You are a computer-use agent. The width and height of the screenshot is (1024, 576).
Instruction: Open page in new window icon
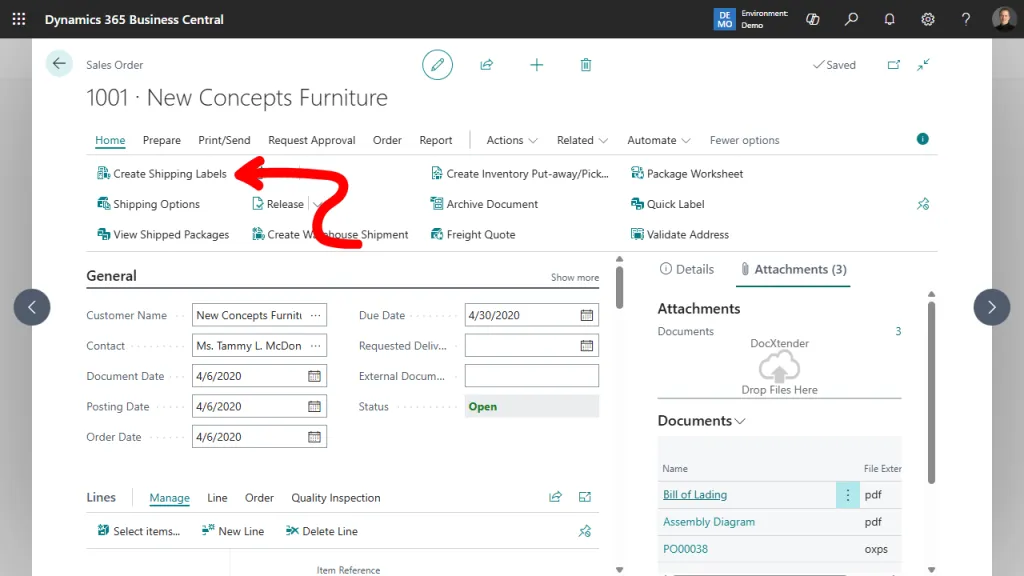point(894,65)
